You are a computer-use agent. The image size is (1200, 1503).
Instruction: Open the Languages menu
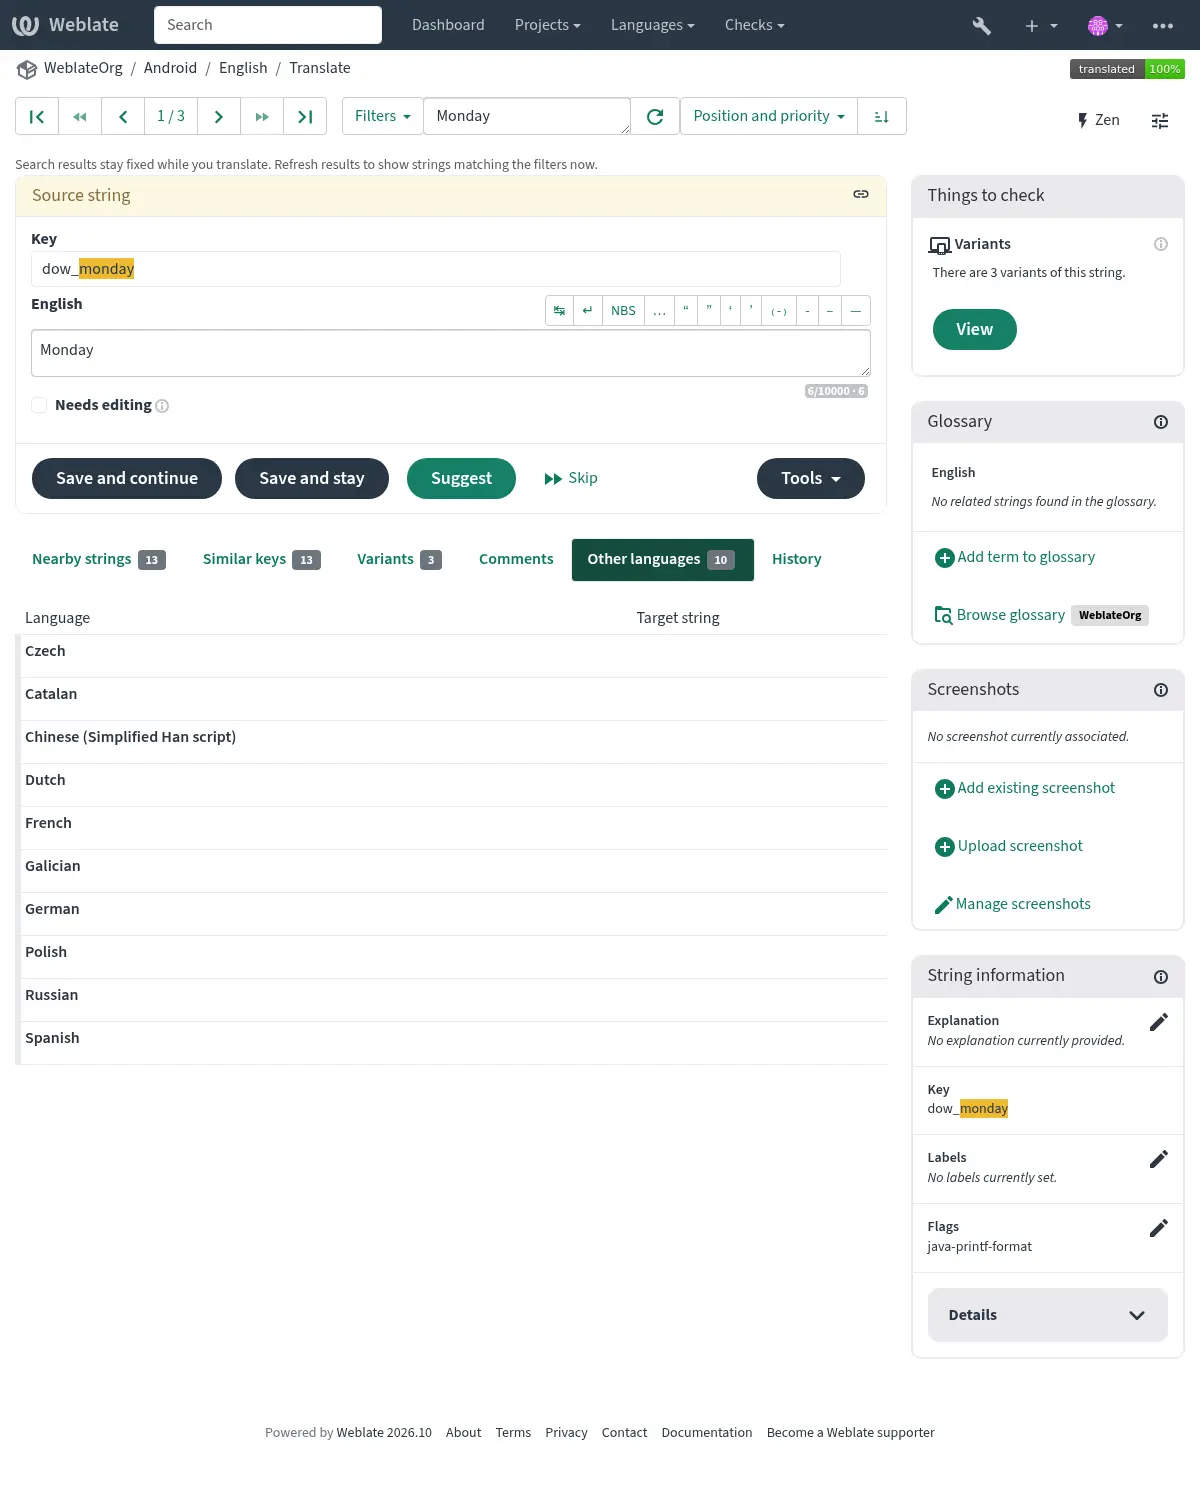coord(653,25)
